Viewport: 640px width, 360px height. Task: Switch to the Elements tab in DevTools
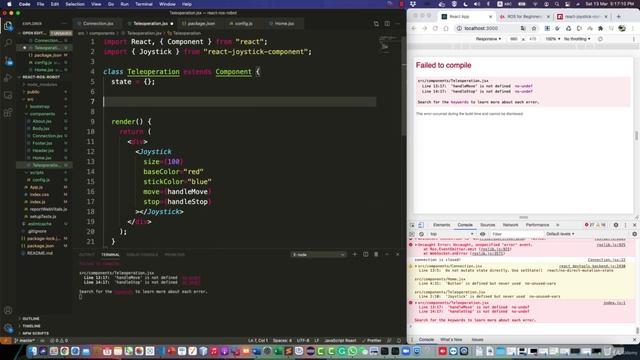[441, 225]
